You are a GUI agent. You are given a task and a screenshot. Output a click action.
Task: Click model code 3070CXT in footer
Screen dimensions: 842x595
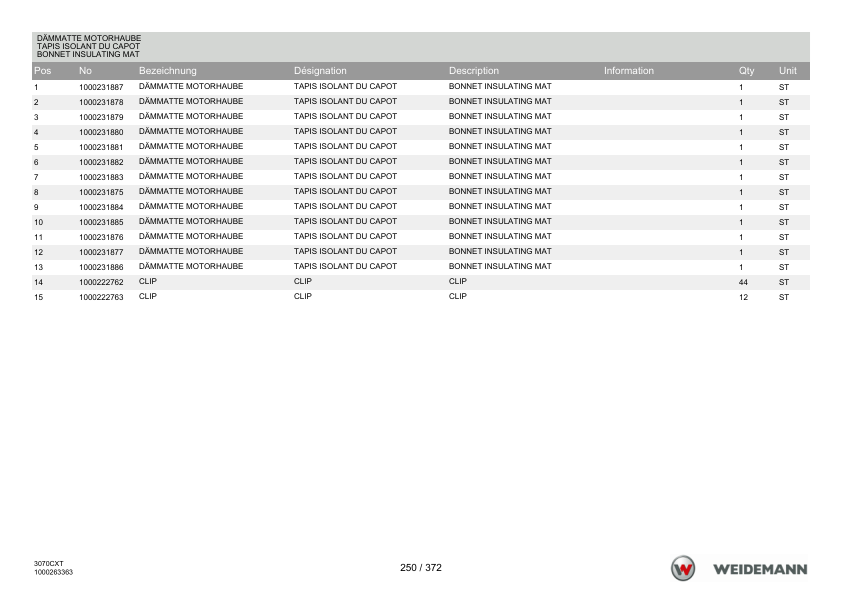pyautogui.click(x=48, y=564)
